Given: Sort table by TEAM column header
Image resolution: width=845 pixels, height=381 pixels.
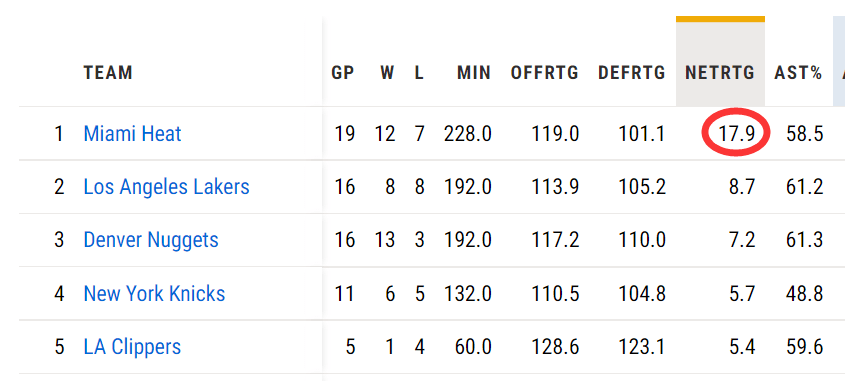Looking at the screenshot, I should 108,73.
